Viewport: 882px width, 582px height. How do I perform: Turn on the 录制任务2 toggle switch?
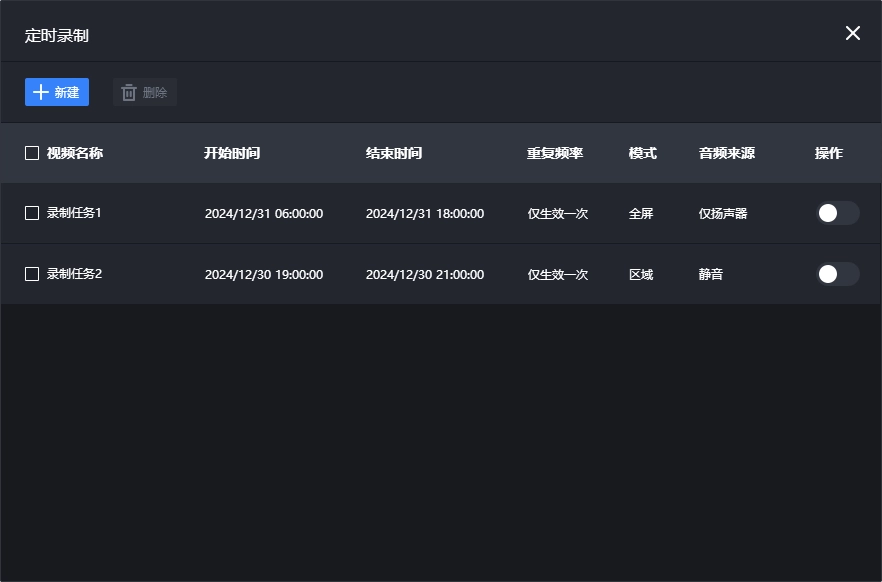click(x=837, y=274)
